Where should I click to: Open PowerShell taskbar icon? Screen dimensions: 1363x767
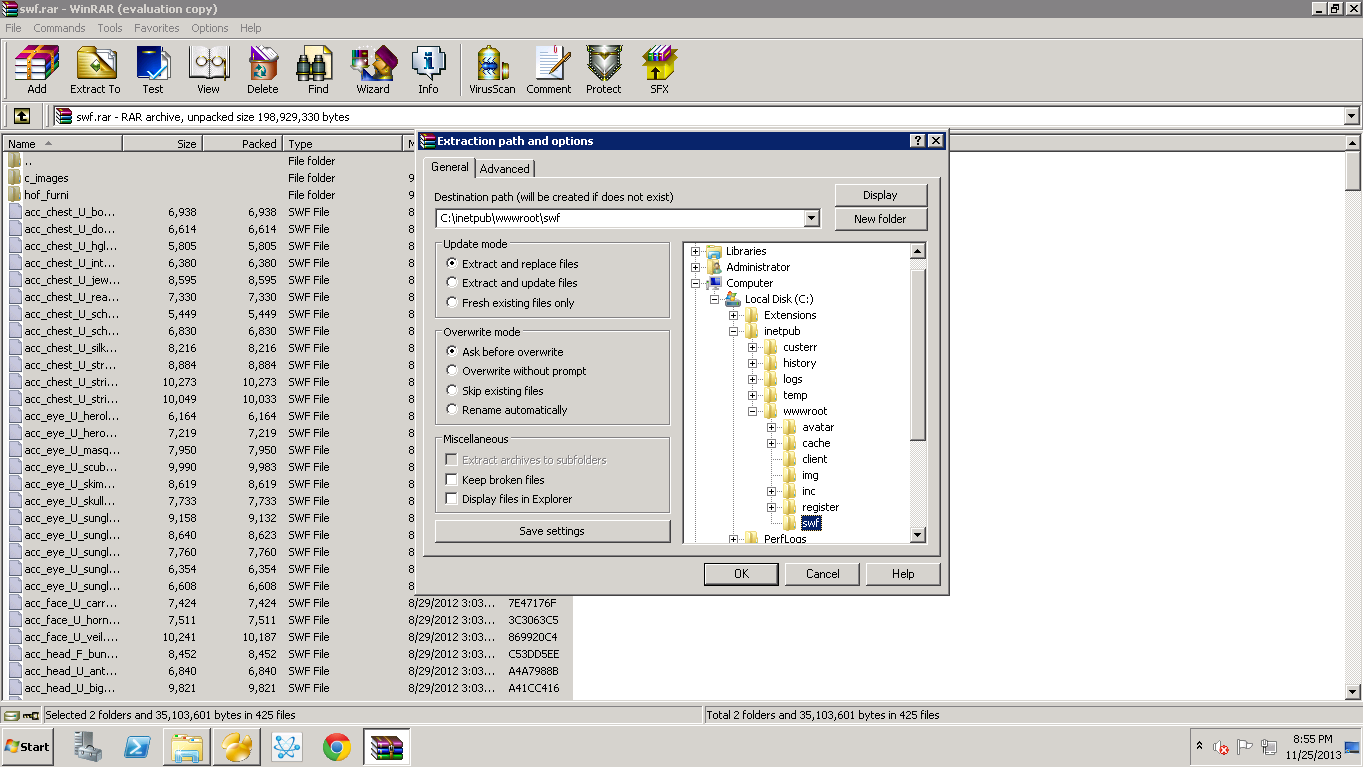tap(137, 747)
